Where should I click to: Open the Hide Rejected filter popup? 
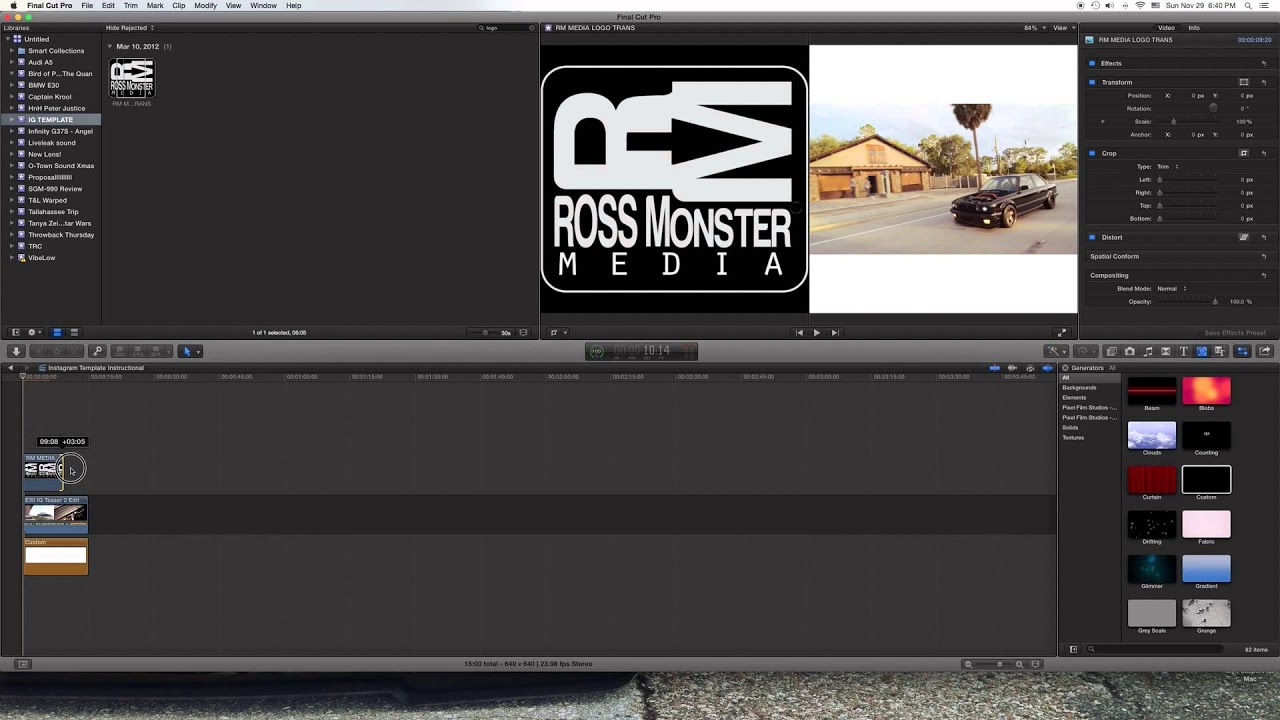point(130,28)
